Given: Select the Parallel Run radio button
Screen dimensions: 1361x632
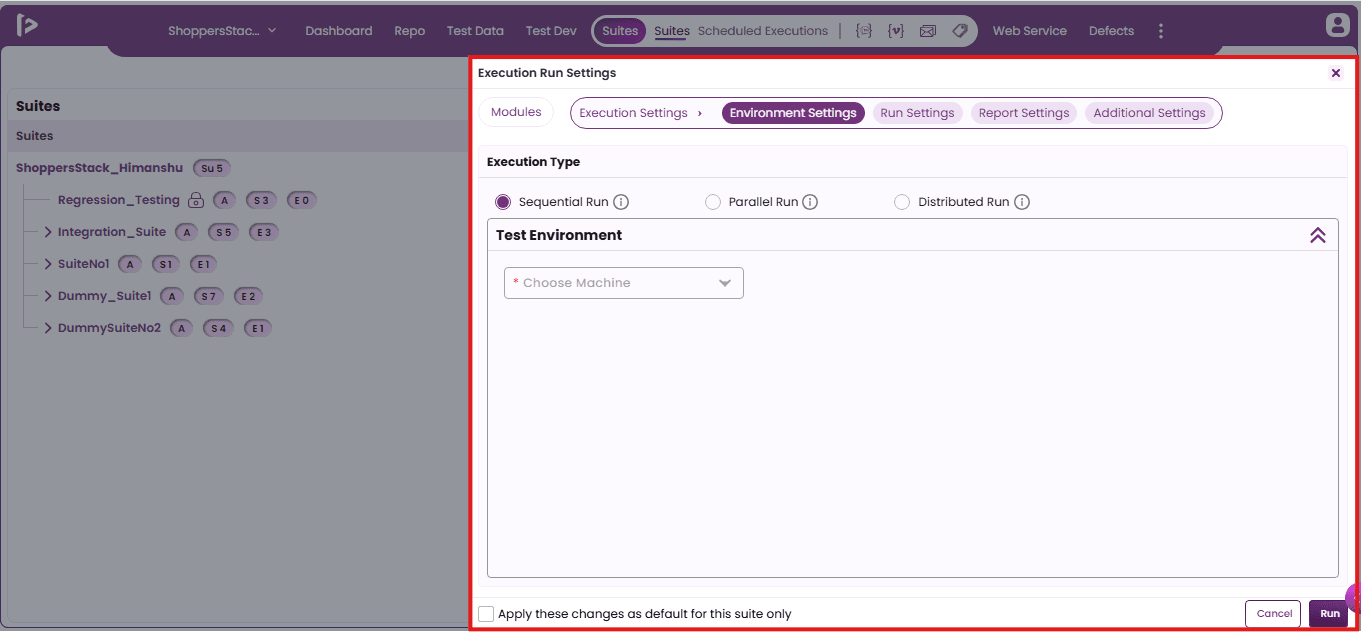Looking at the screenshot, I should tap(713, 202).
